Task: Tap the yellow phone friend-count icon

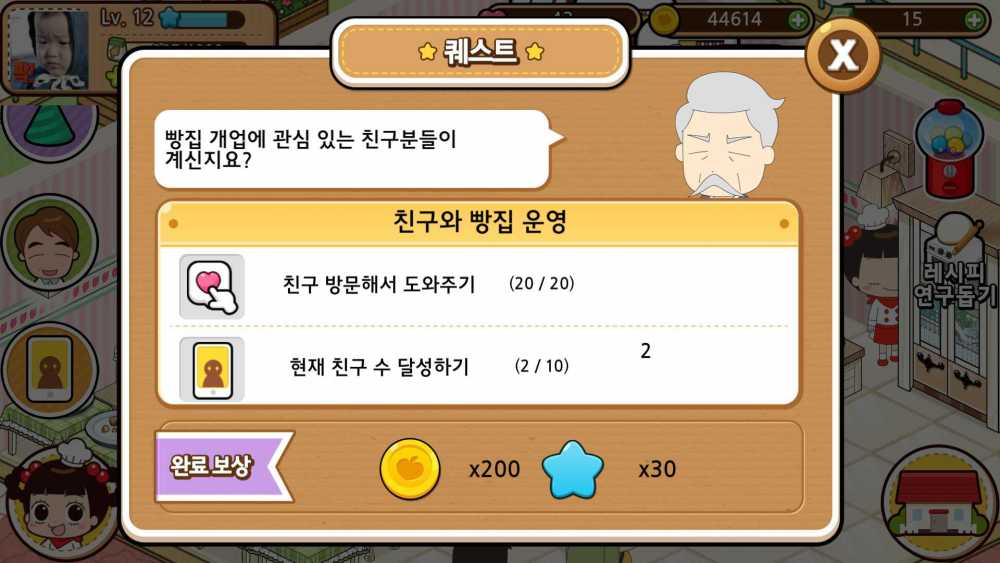Action: [212, 370]
